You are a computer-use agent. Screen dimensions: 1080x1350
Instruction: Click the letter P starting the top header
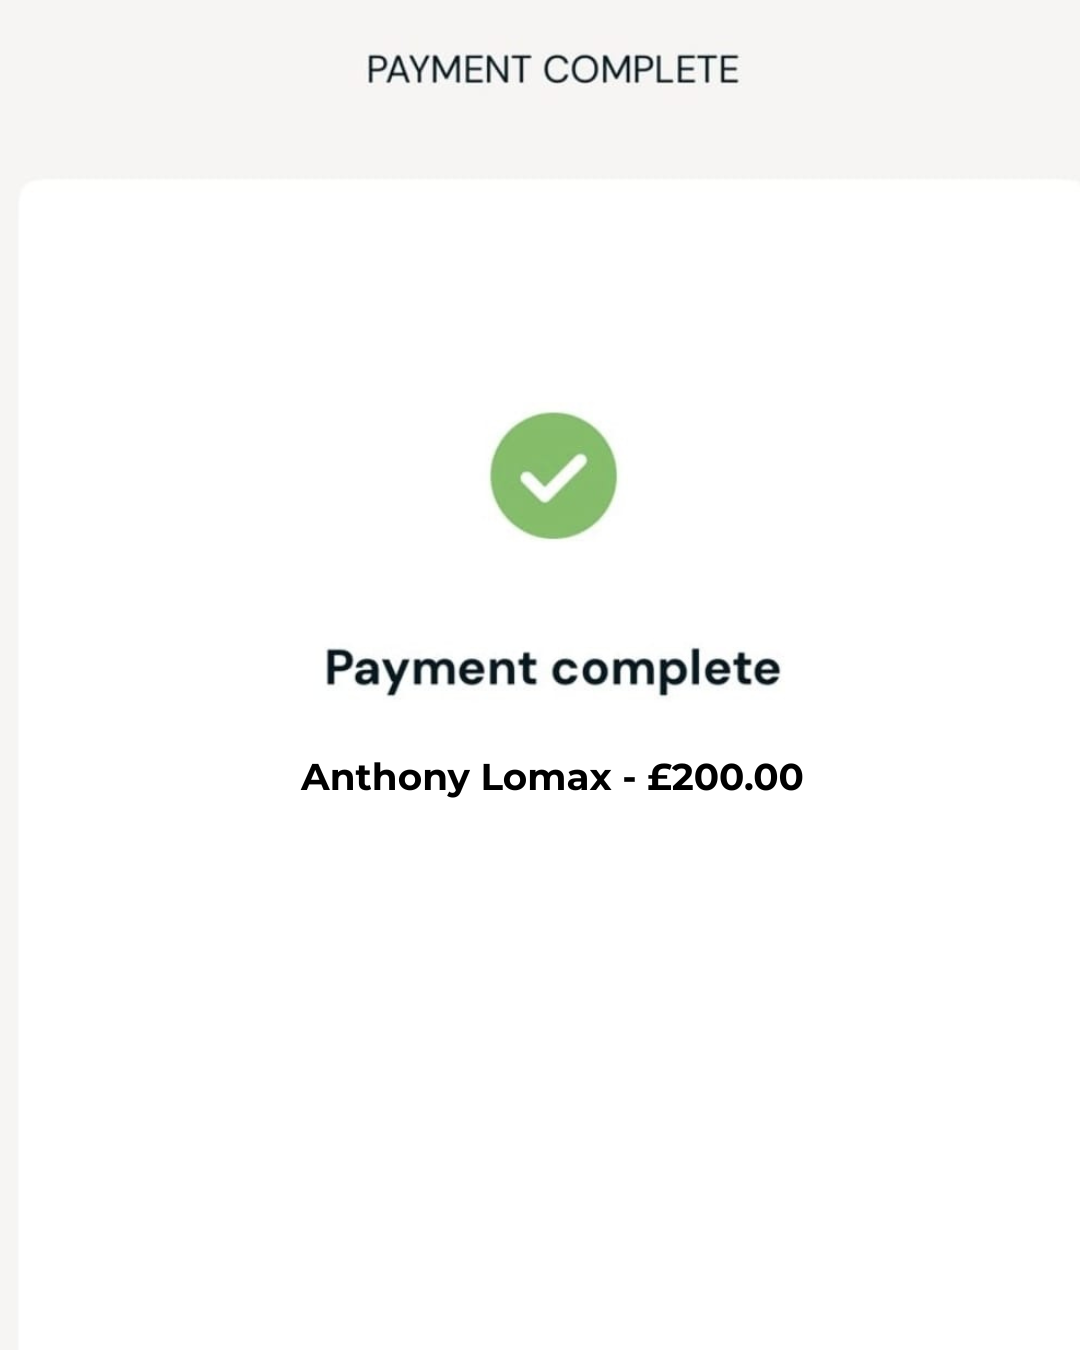377,70
